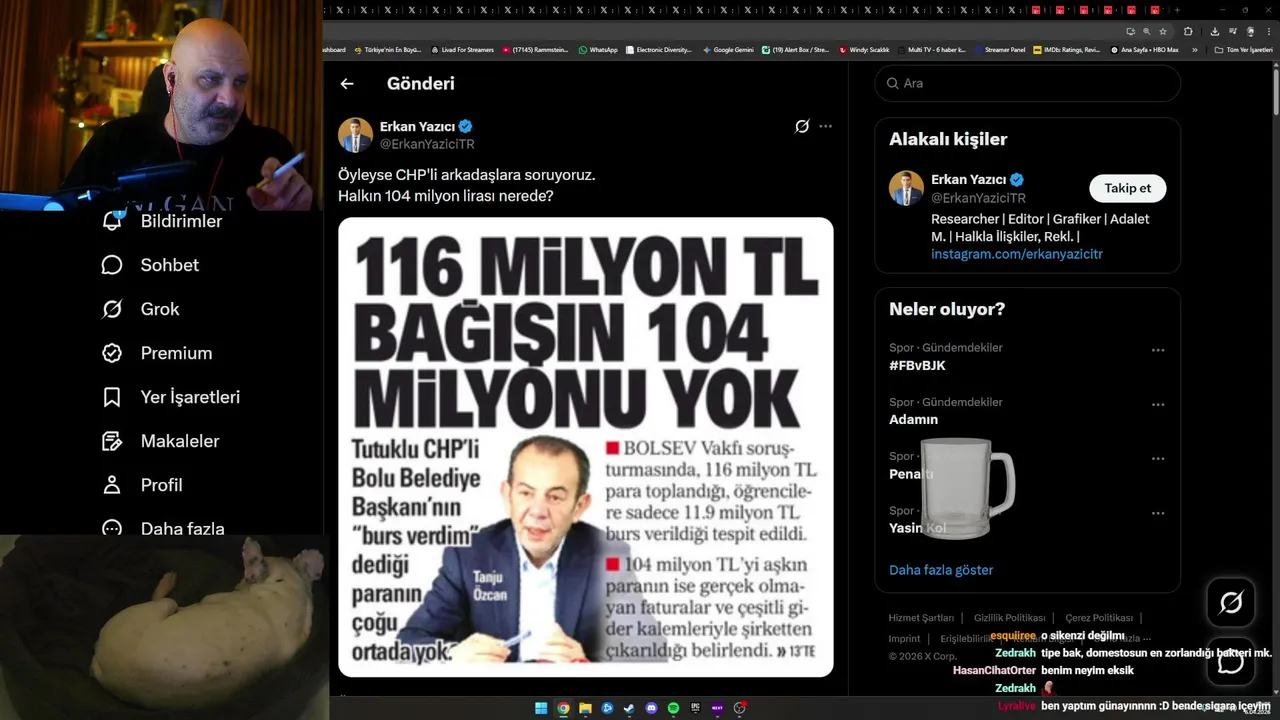Click the Yer İşaretleri bookmark icon
Viewport: 1280px width, 720px height.
[112, 397]
